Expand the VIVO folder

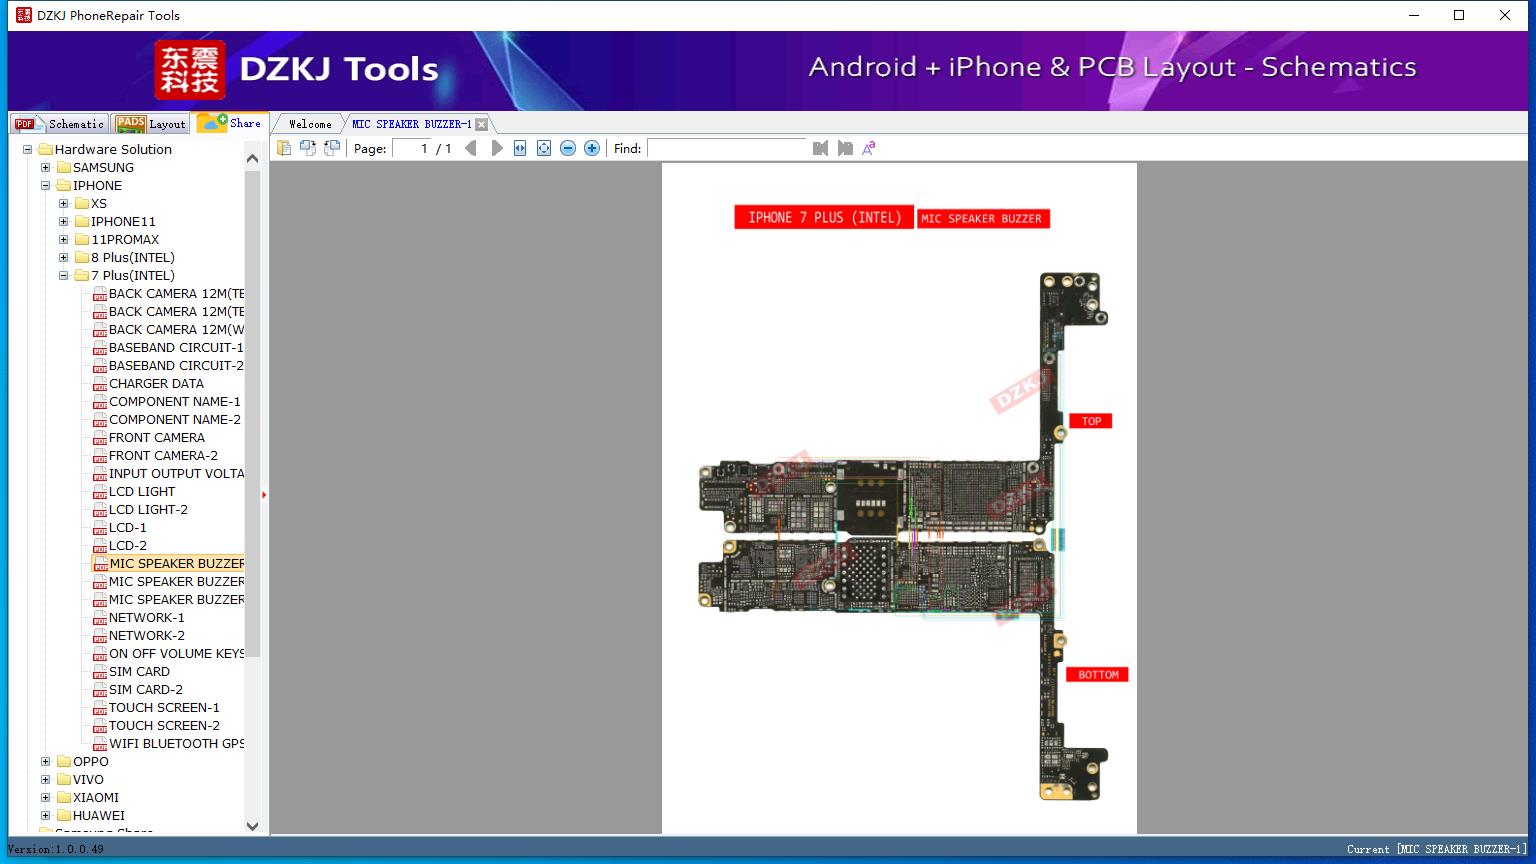(x=45, y=780)
